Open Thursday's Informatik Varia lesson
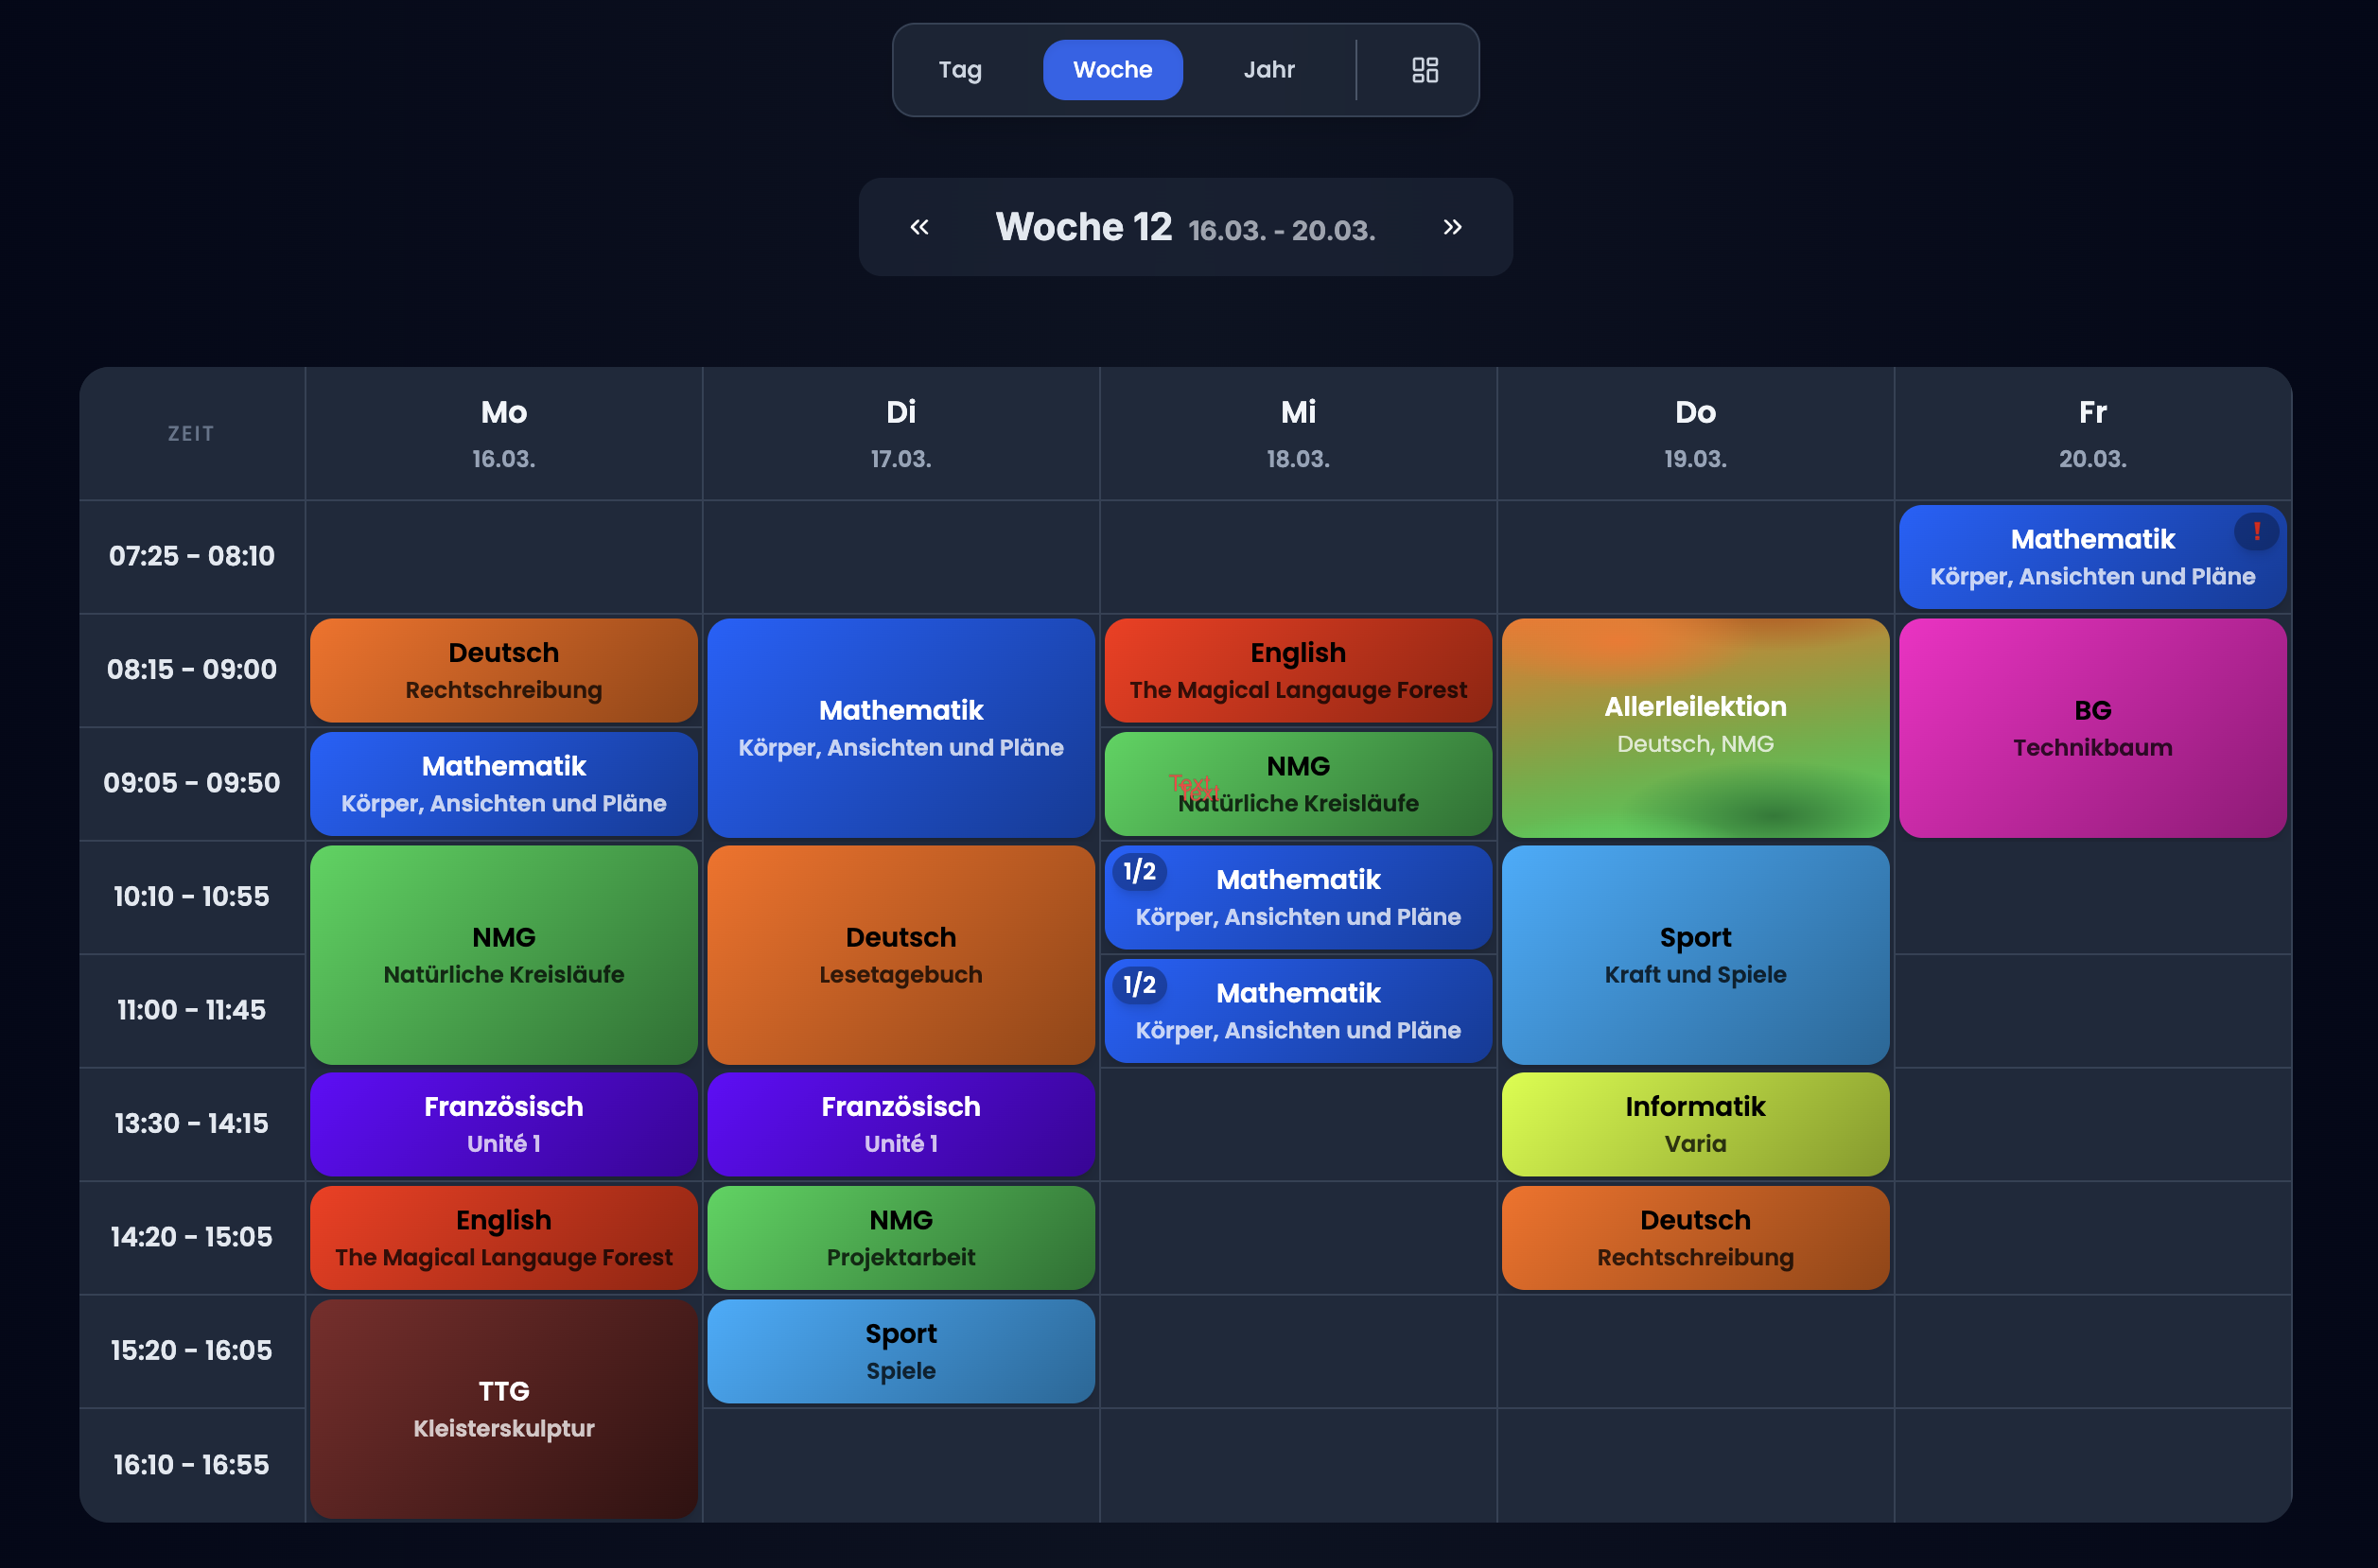The image size is (2378, 1568). point(1695,1124)
